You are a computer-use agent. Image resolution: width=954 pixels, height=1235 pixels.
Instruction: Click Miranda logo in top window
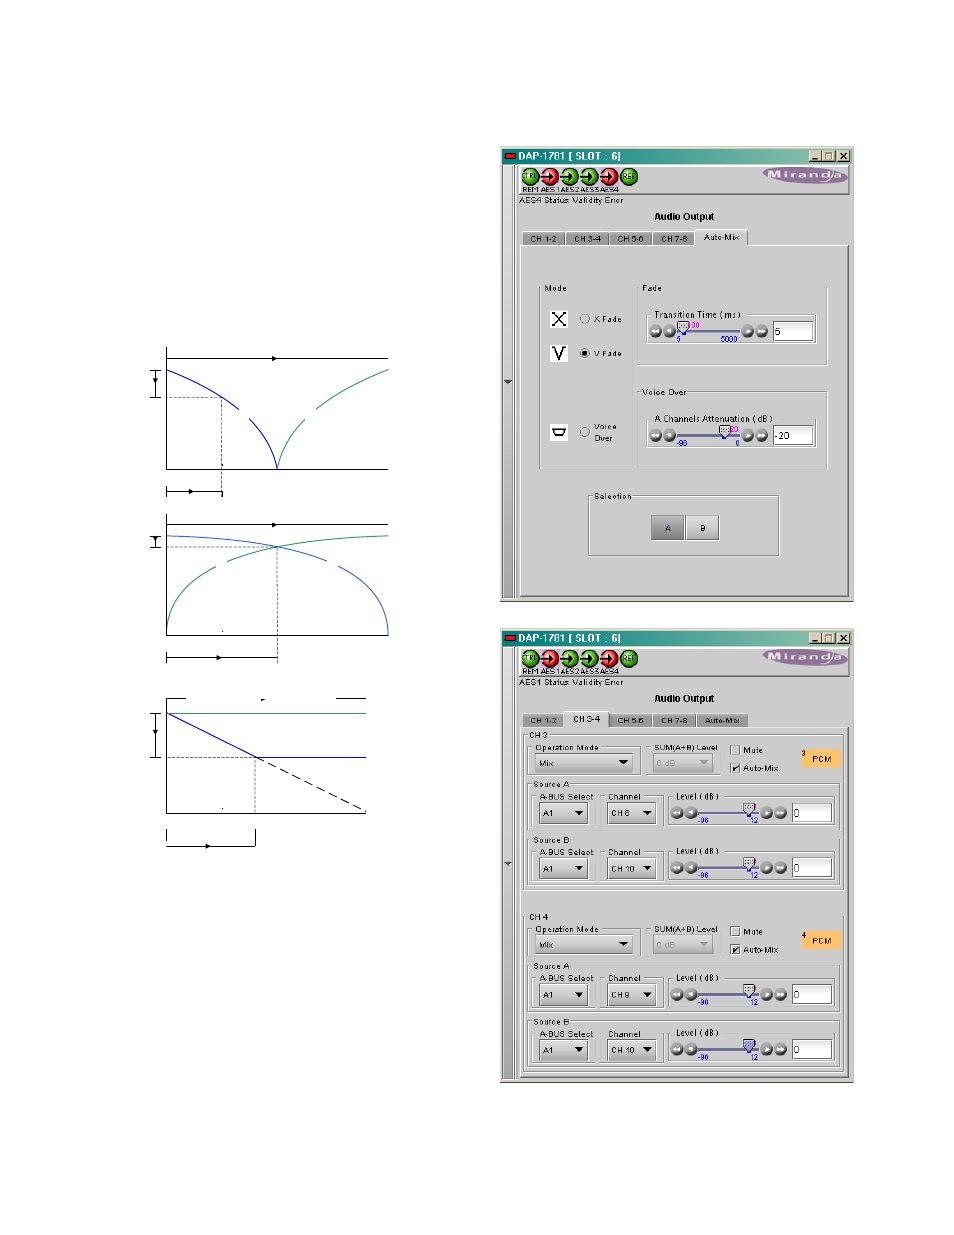805,175
